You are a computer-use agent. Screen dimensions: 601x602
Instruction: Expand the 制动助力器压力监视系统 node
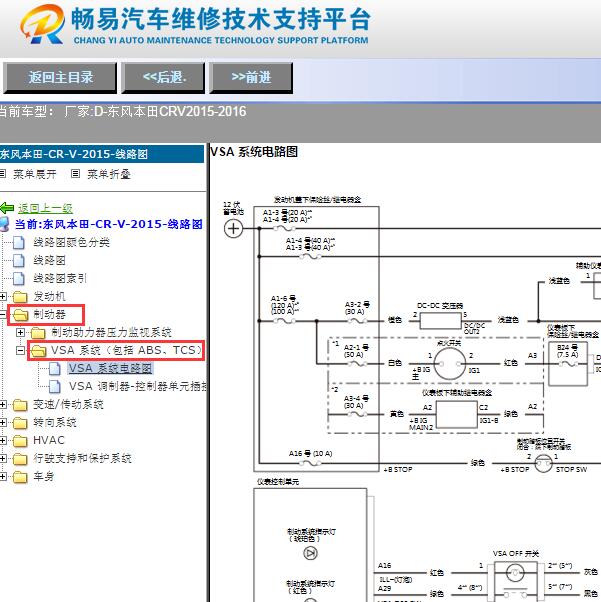pyautogui.click(x=21, y=332)
